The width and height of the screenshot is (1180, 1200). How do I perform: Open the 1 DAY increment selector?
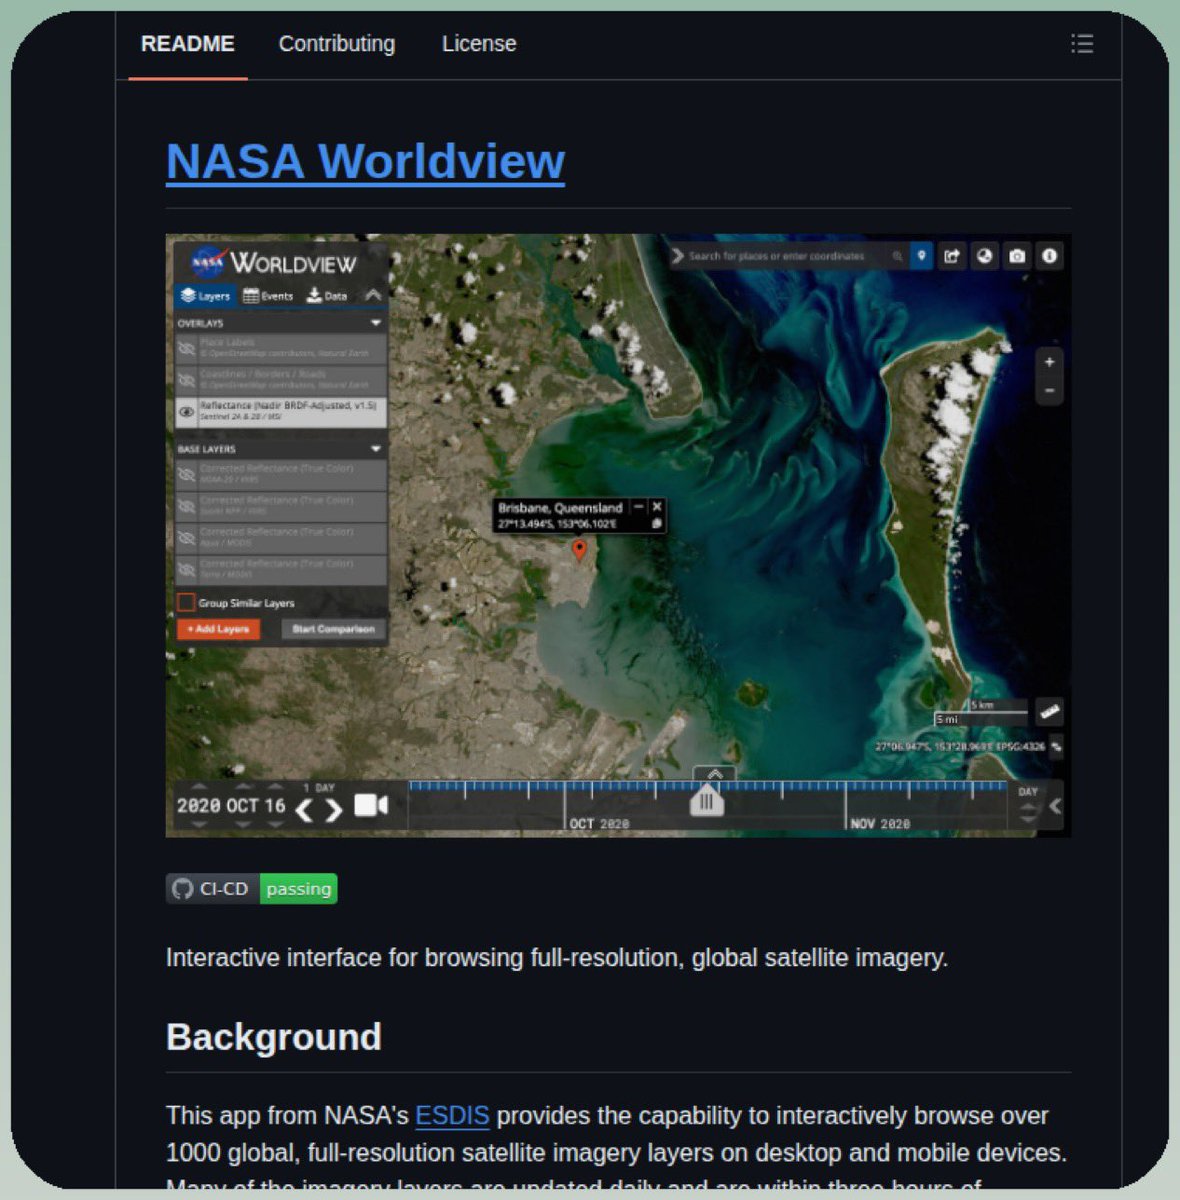[x=319, y=788]
